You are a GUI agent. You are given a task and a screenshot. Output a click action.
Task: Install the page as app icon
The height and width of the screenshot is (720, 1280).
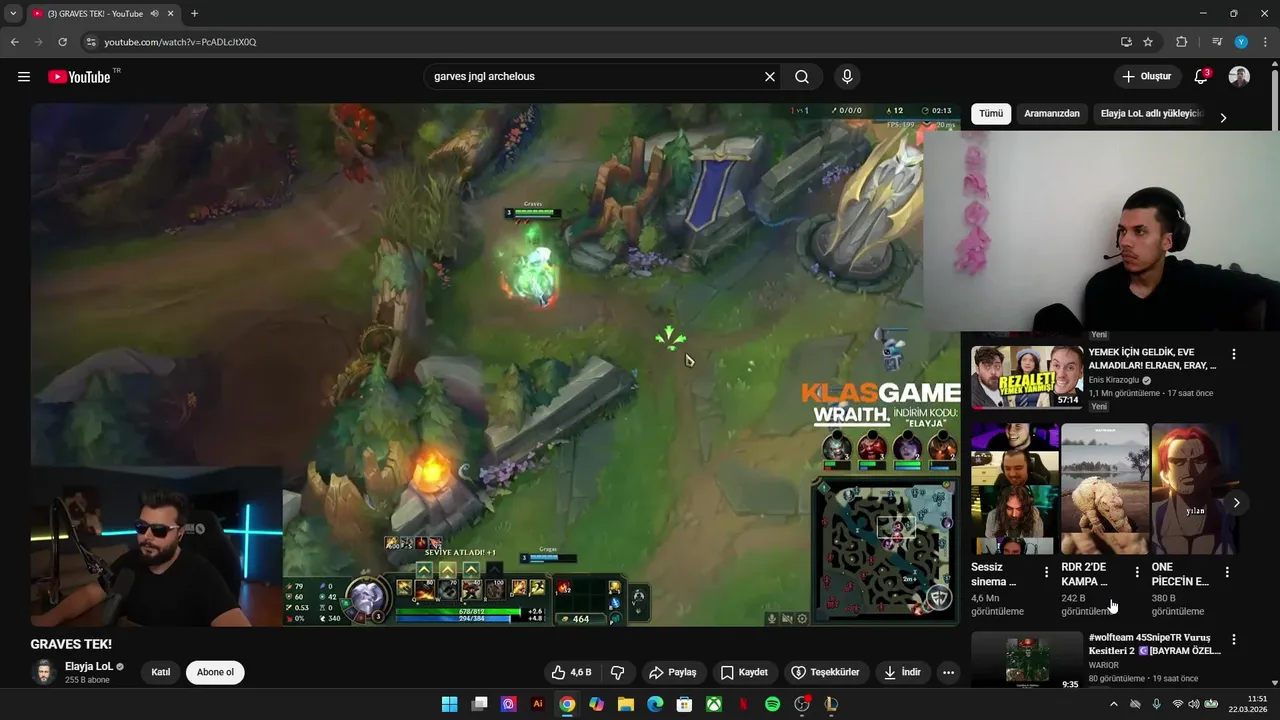pyautogui.click(x=1126, y=42)
